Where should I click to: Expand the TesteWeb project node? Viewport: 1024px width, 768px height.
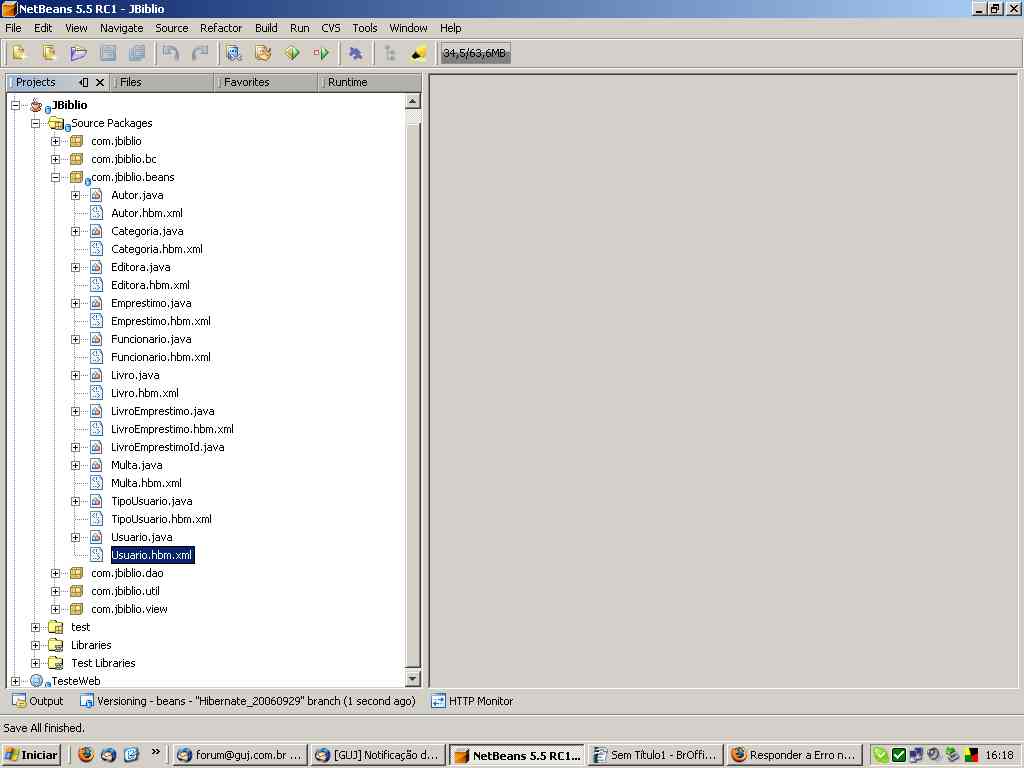pos(16,681)
